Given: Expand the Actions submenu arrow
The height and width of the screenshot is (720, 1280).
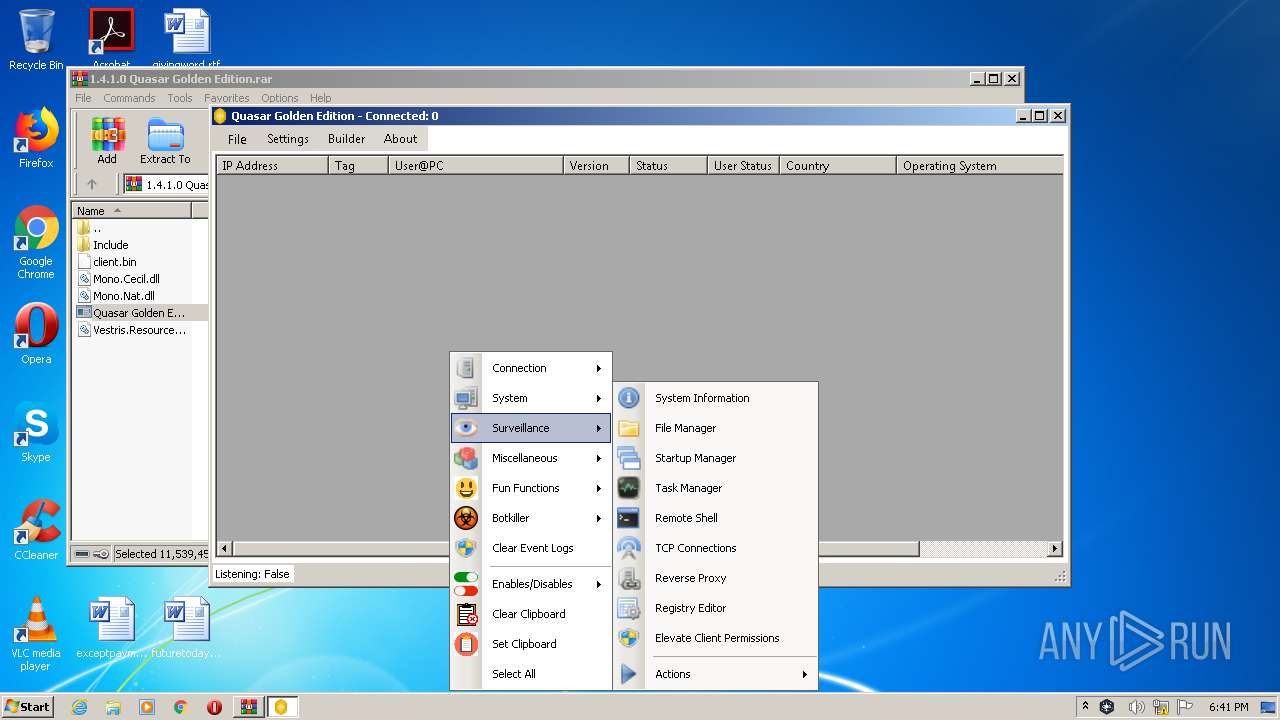Looking at the screenshot, I should click(804, 674).
